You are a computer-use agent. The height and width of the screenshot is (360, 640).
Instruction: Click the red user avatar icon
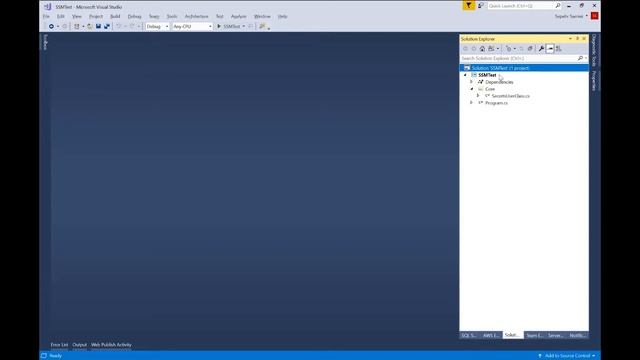(594, 16)
